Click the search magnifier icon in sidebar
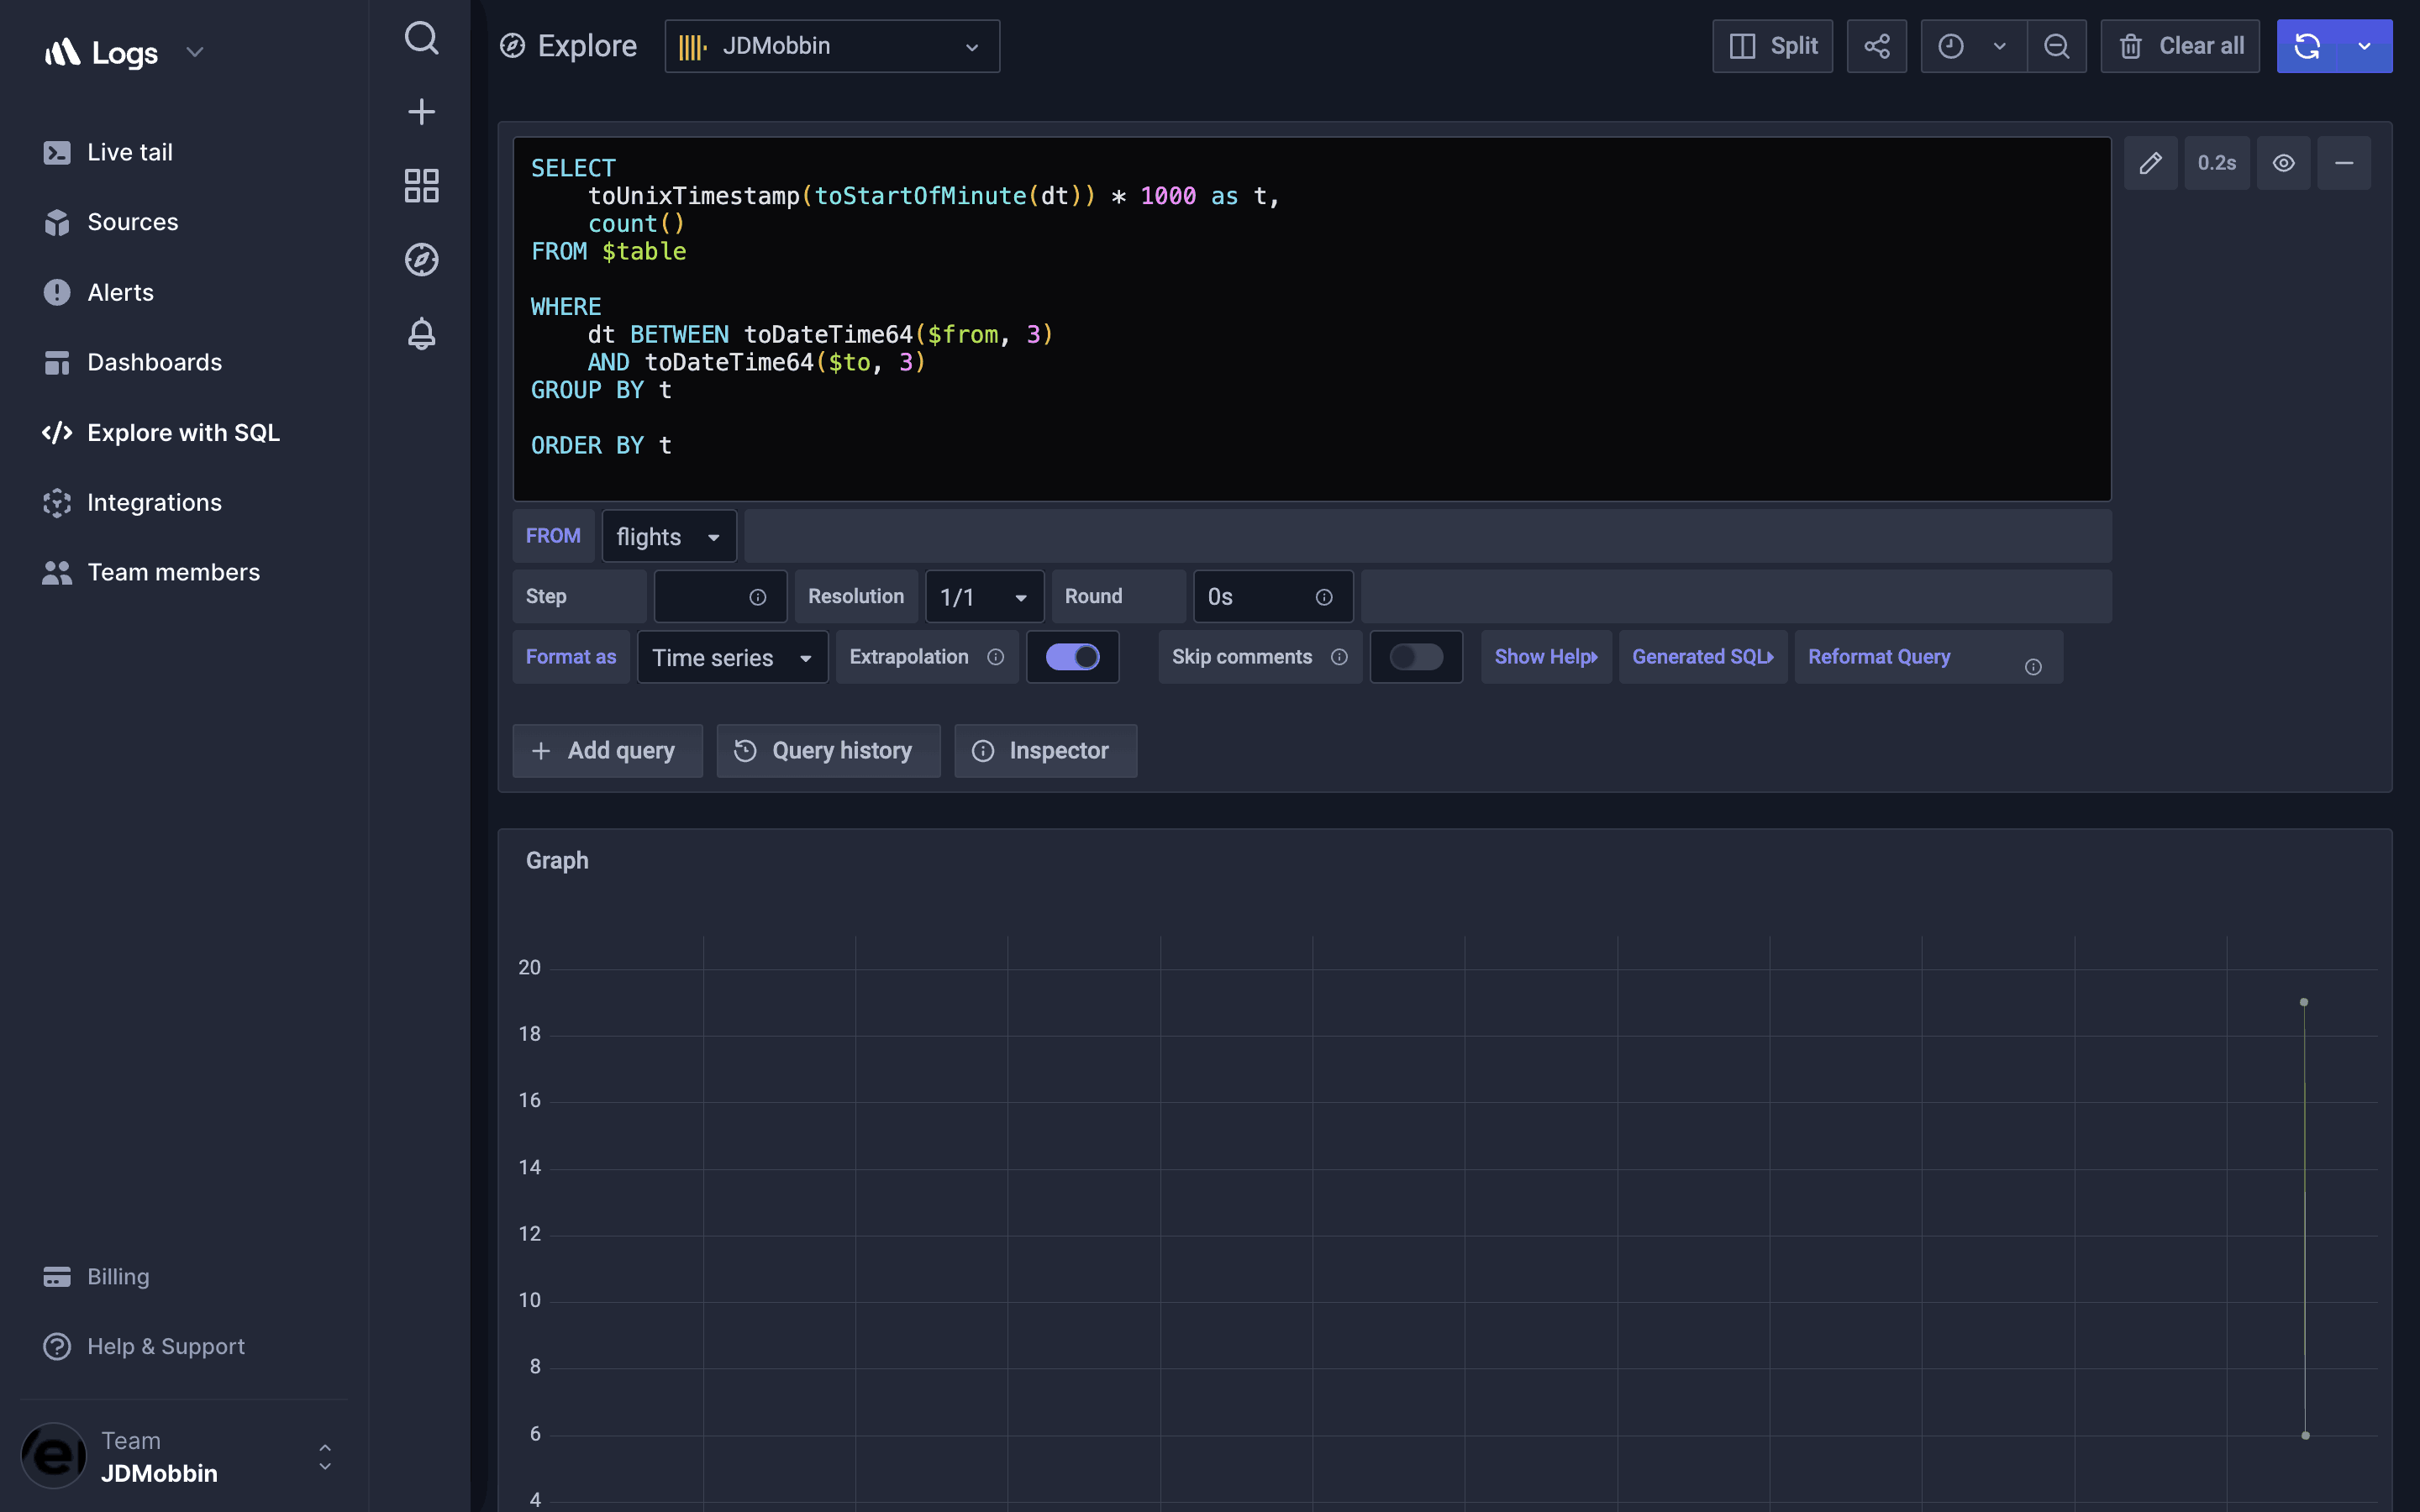 pyautogui.click(x=421, y=38)
